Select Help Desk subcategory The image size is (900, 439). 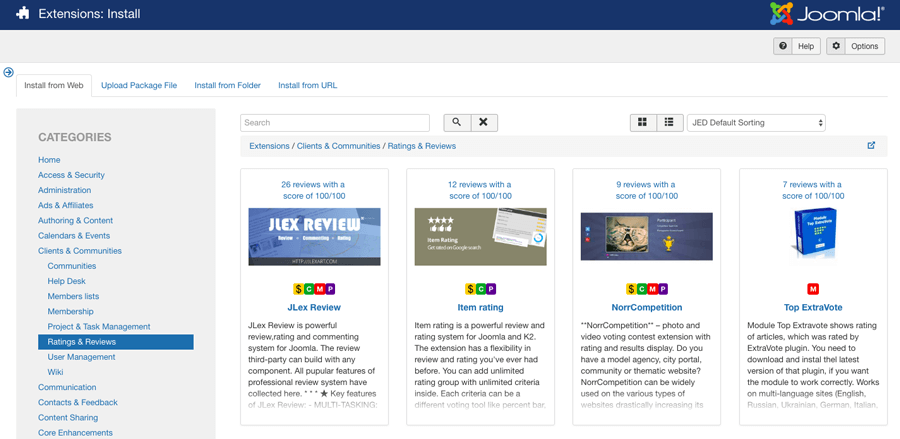pos(67,281)
